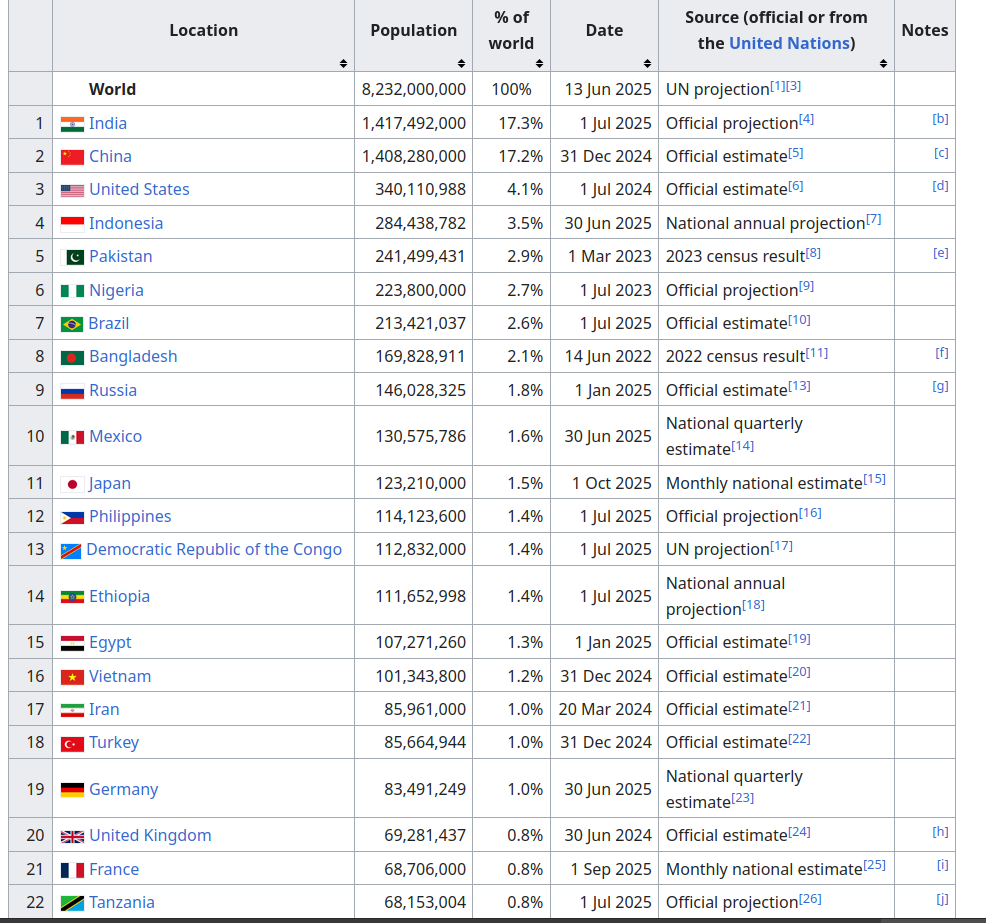Image resolution: width=986 pixels, height=923 pixels.
Task: Click the Nigeria flag icon
Action: (72, 291)
